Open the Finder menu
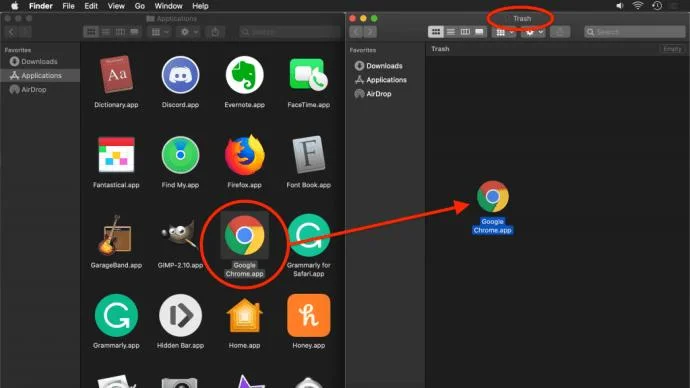 click(41, 6)
